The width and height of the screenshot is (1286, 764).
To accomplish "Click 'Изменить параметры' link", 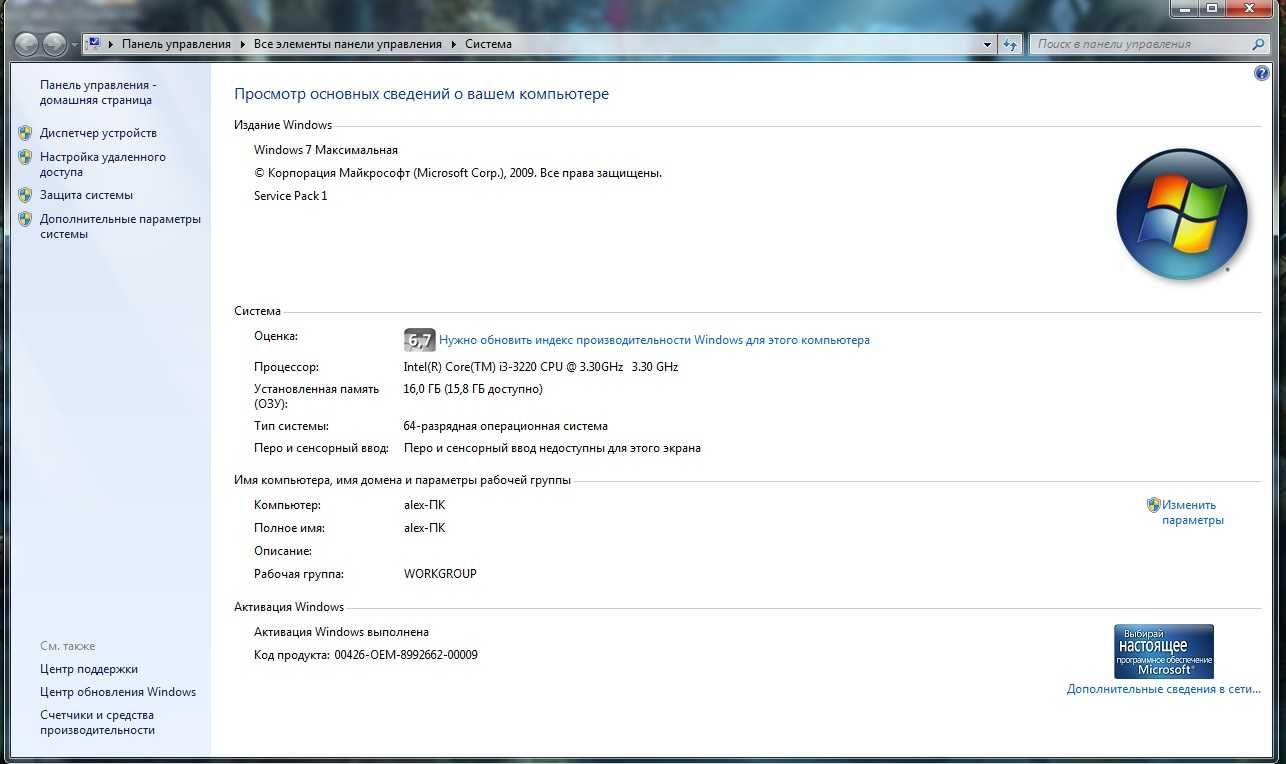I will [1192, 512].
